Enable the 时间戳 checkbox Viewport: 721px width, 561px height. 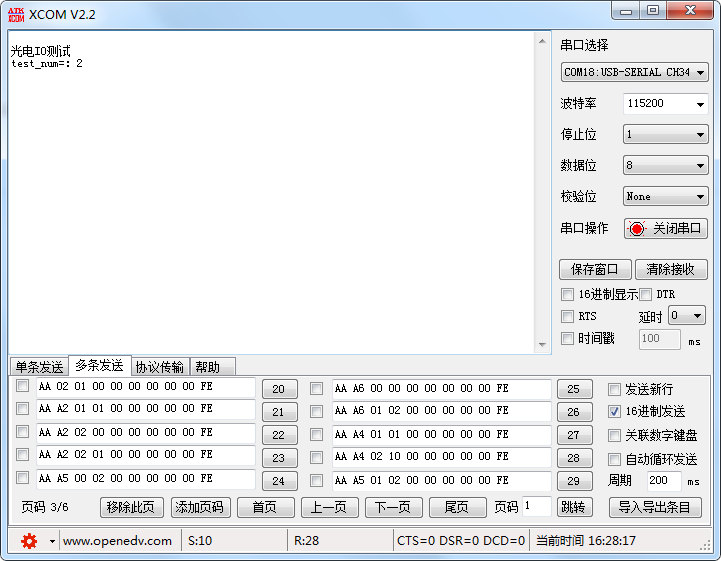click(x=567, y=339)
